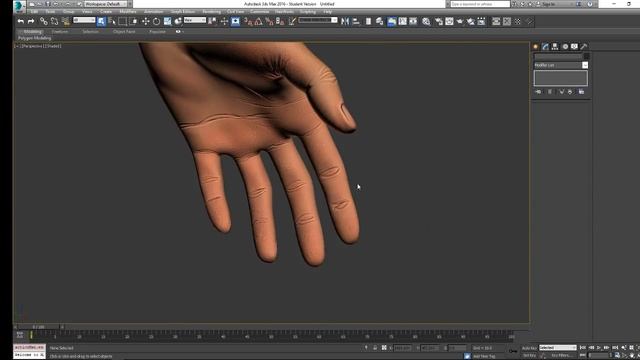Toggle the Percent Snap icon
This screenshot has height=360, width=640.
click(269, 21)
